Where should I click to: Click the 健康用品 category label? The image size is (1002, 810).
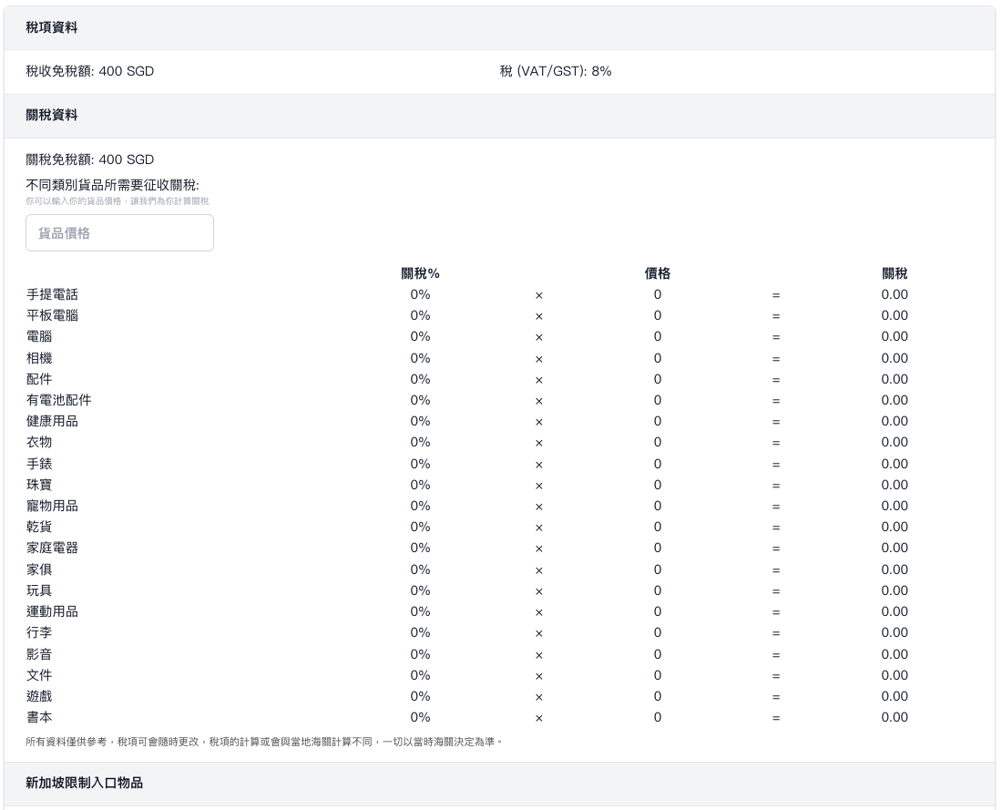(x=52, y=421)
